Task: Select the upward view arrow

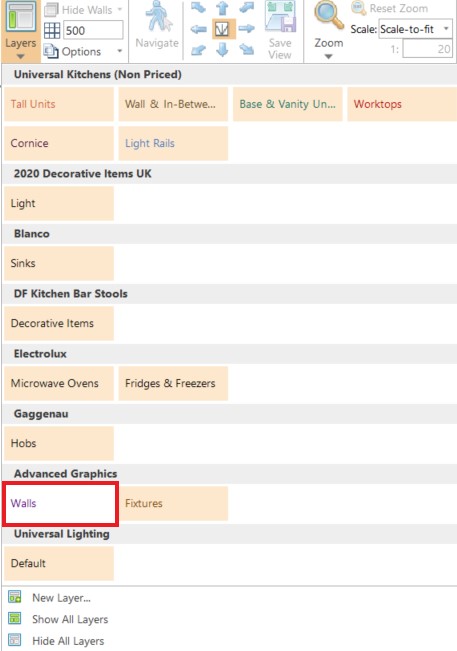Action: [223, 8]
